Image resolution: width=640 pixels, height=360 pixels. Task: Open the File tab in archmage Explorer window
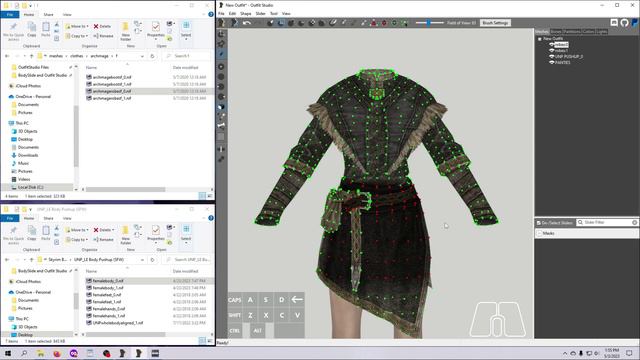click(x=10, y=14)
